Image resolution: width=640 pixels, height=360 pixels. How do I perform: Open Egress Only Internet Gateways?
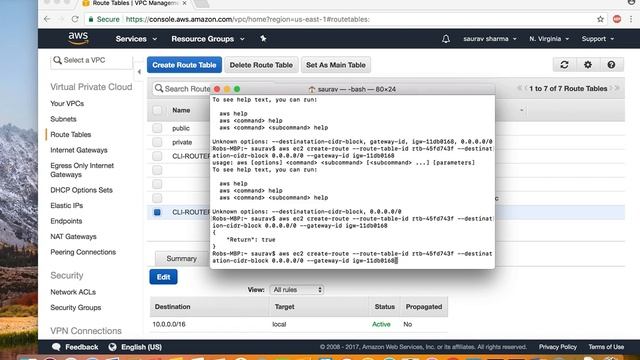pyautogui.click(x=82, y=170)
